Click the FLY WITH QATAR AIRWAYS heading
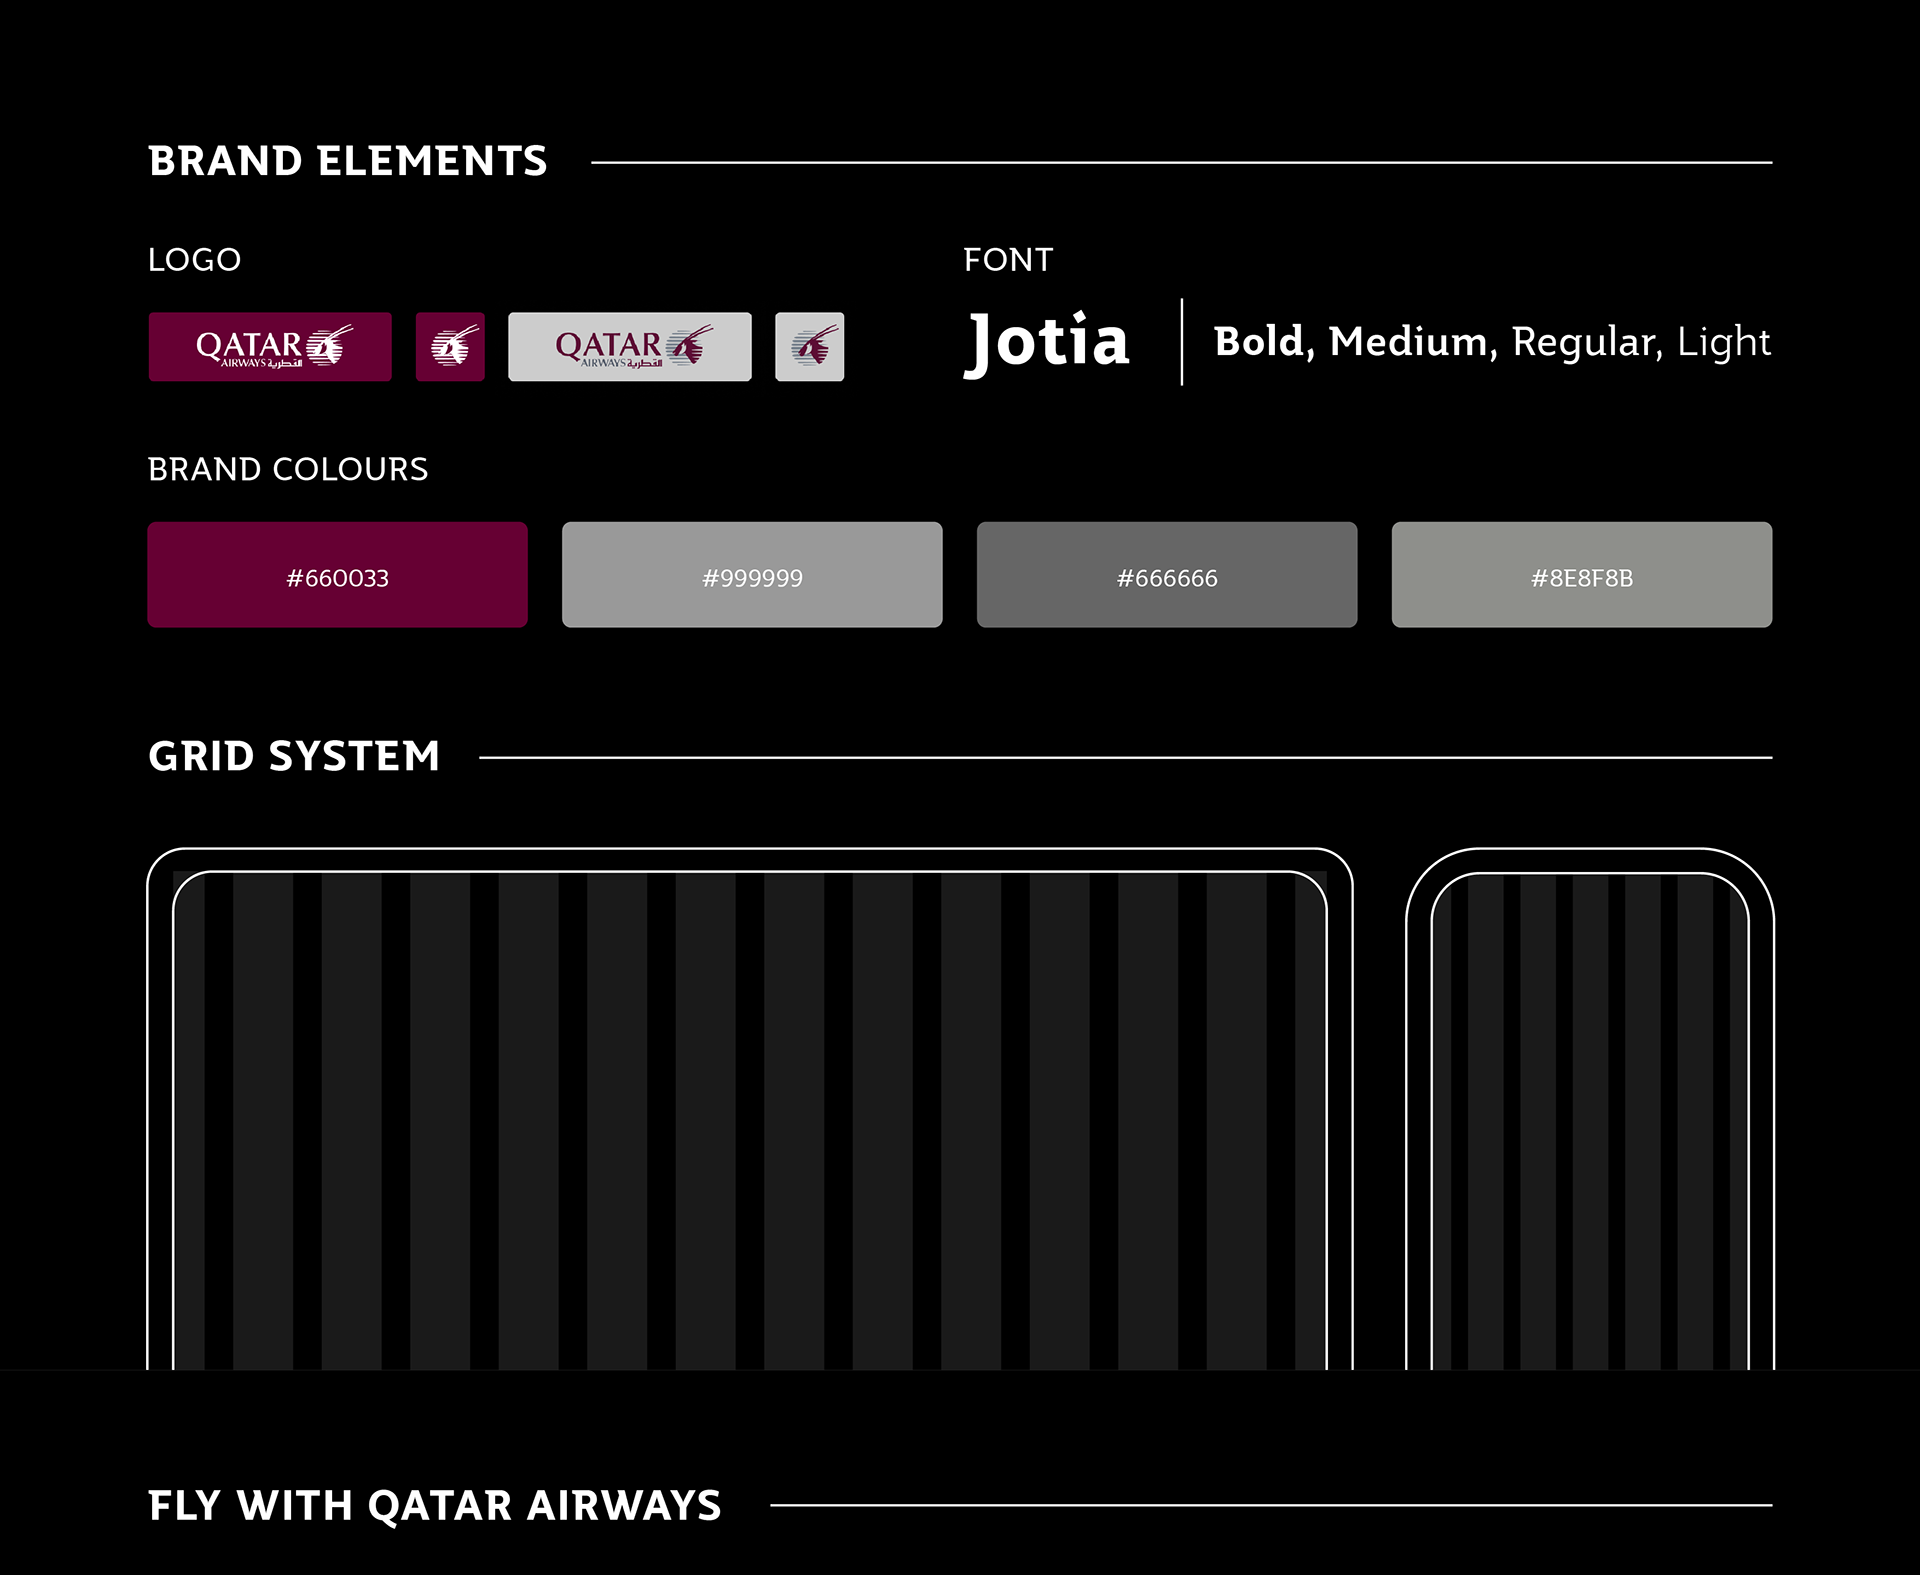Viewport: 1920px width, 1575px height. tap(435, 1505)
